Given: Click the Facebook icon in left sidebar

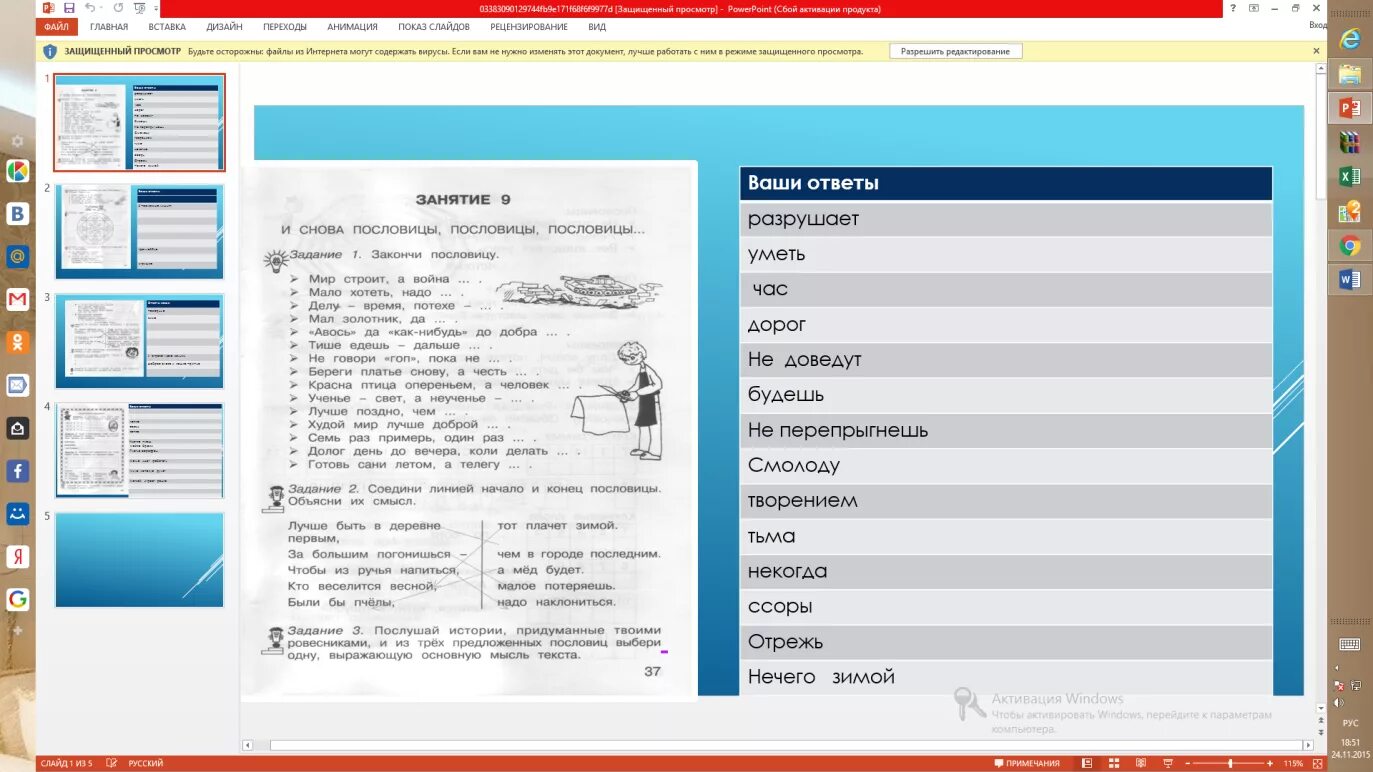Looking at the screenshot, I should click(x=17, y=471).
